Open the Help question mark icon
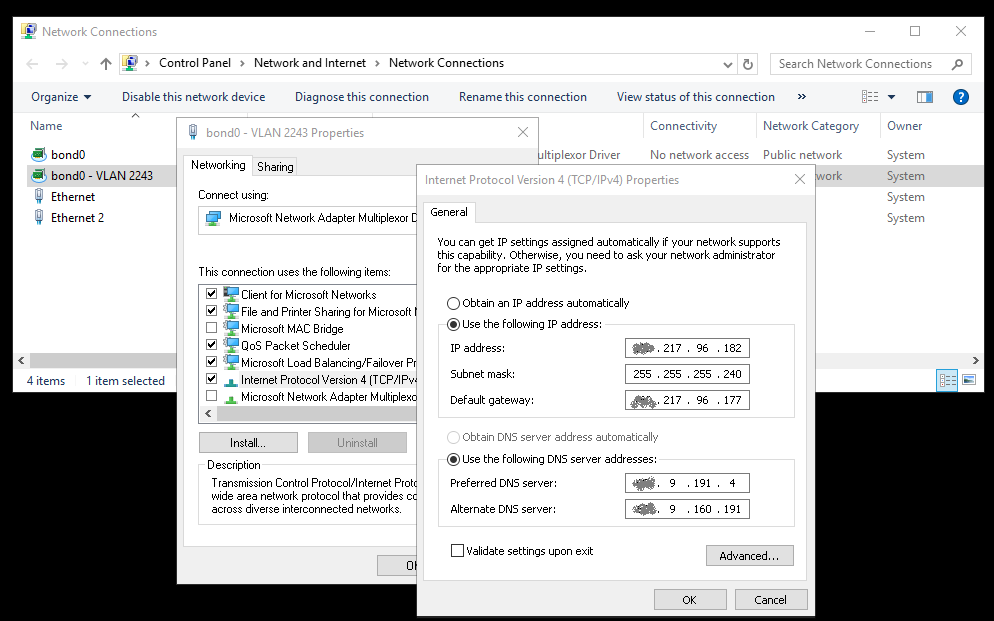This screenshot has width=994, height=621. click(960, 97)
